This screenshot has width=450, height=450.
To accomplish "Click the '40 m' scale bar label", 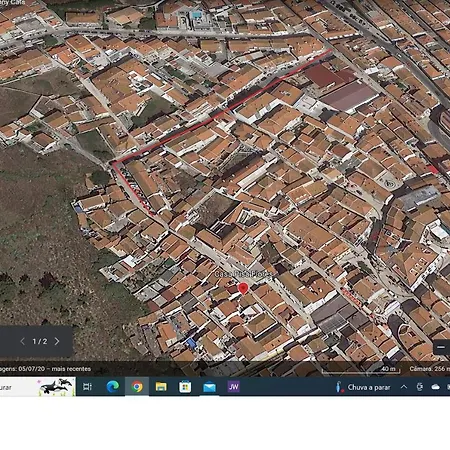I will pos(388,368).
